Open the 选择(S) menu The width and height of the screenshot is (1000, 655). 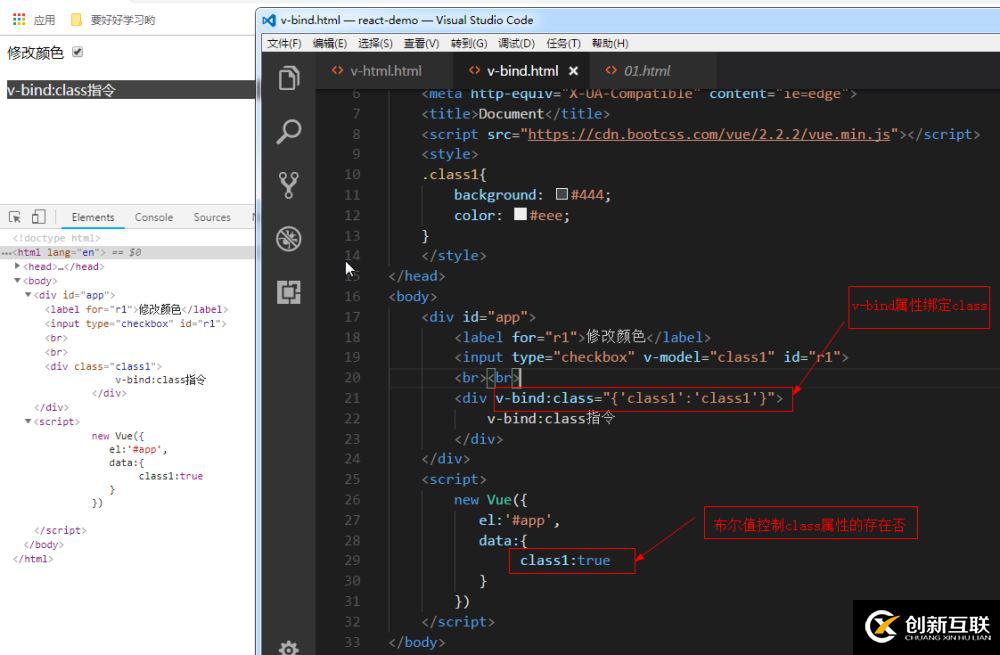click(375, 43)
